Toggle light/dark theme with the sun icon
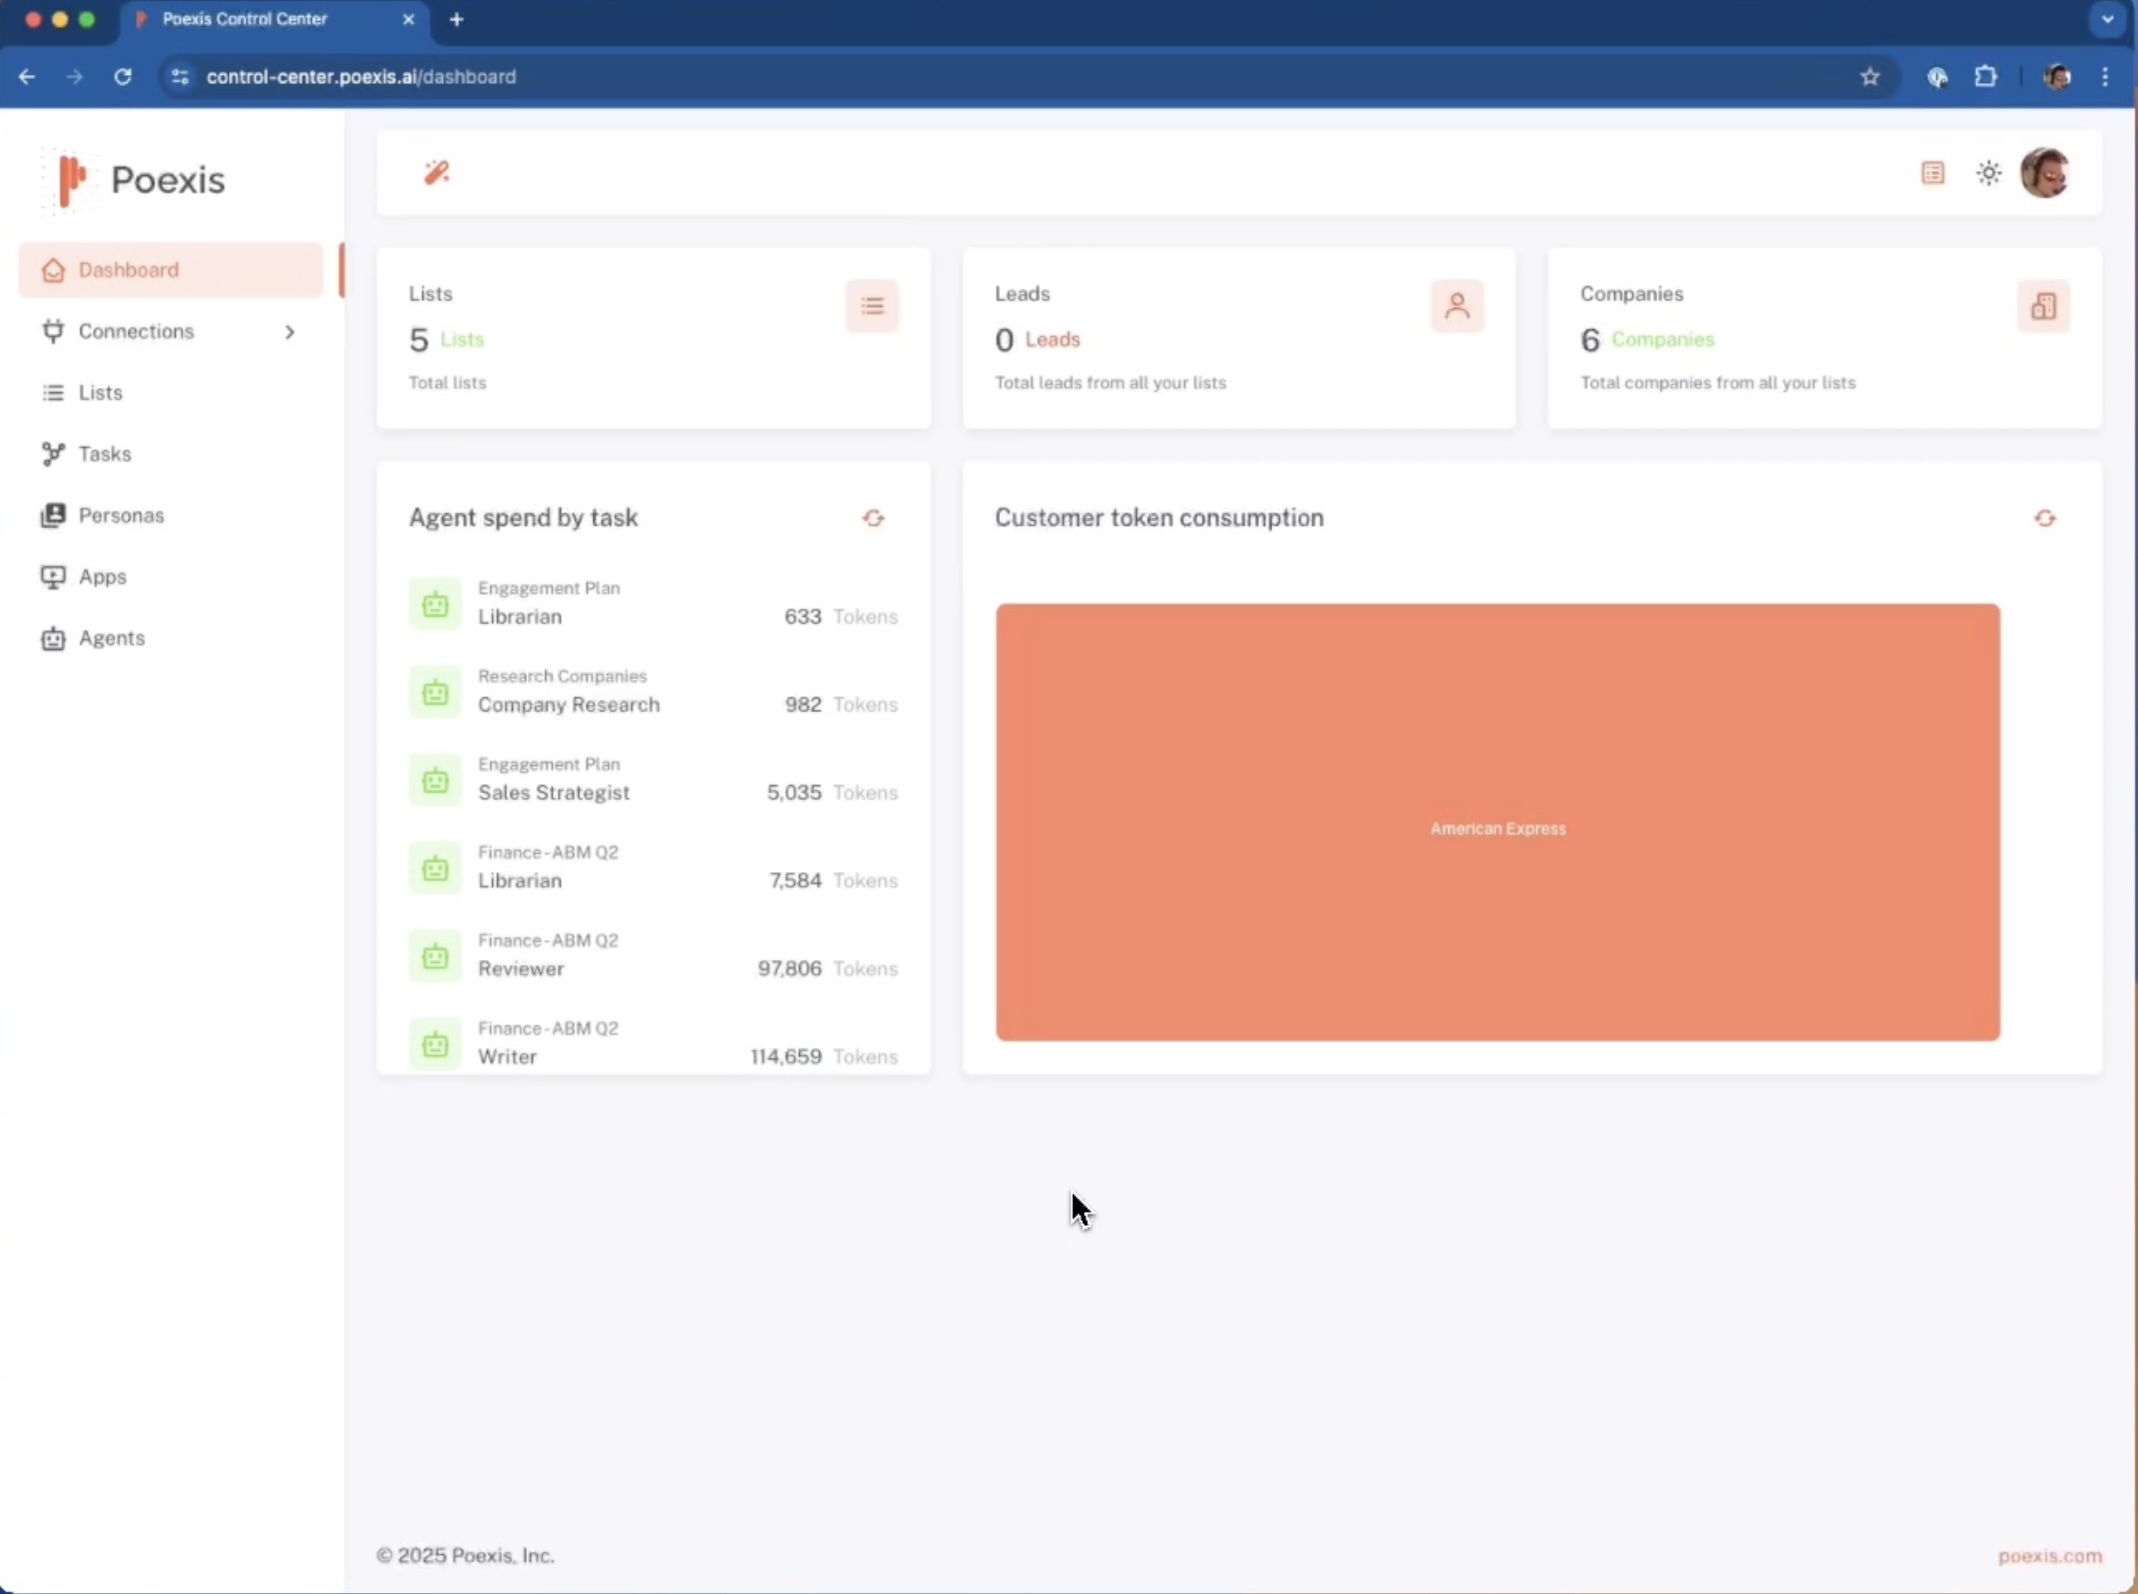The height and width of the screenshot is (1594, 2138). pyautogui.click(x=1988, y=173)
